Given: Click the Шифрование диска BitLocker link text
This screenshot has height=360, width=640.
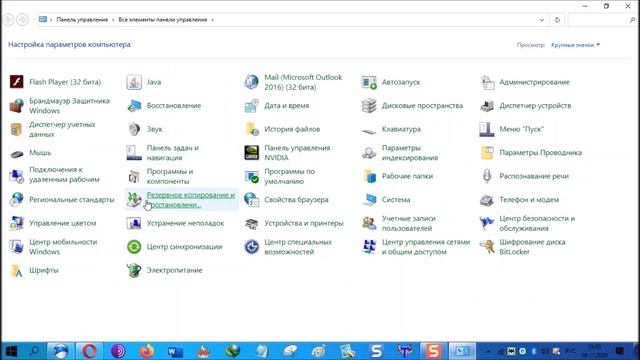Looking at the screenshot, I should click(x=532, y=247).
